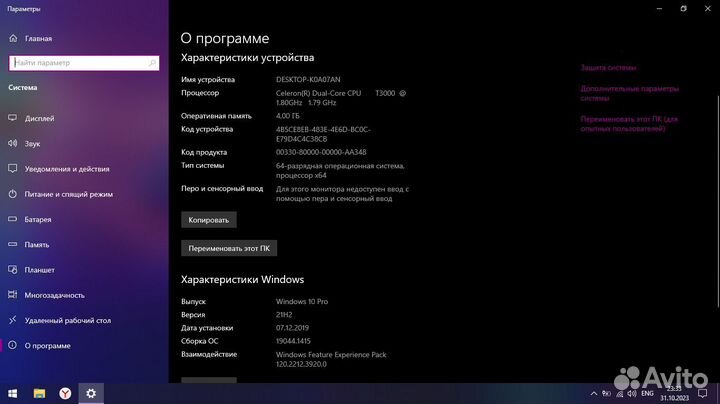Click the vertical scrollbar of About page
Image resolution: width=720 pixels, height=404 pixels.
(718, 201)
